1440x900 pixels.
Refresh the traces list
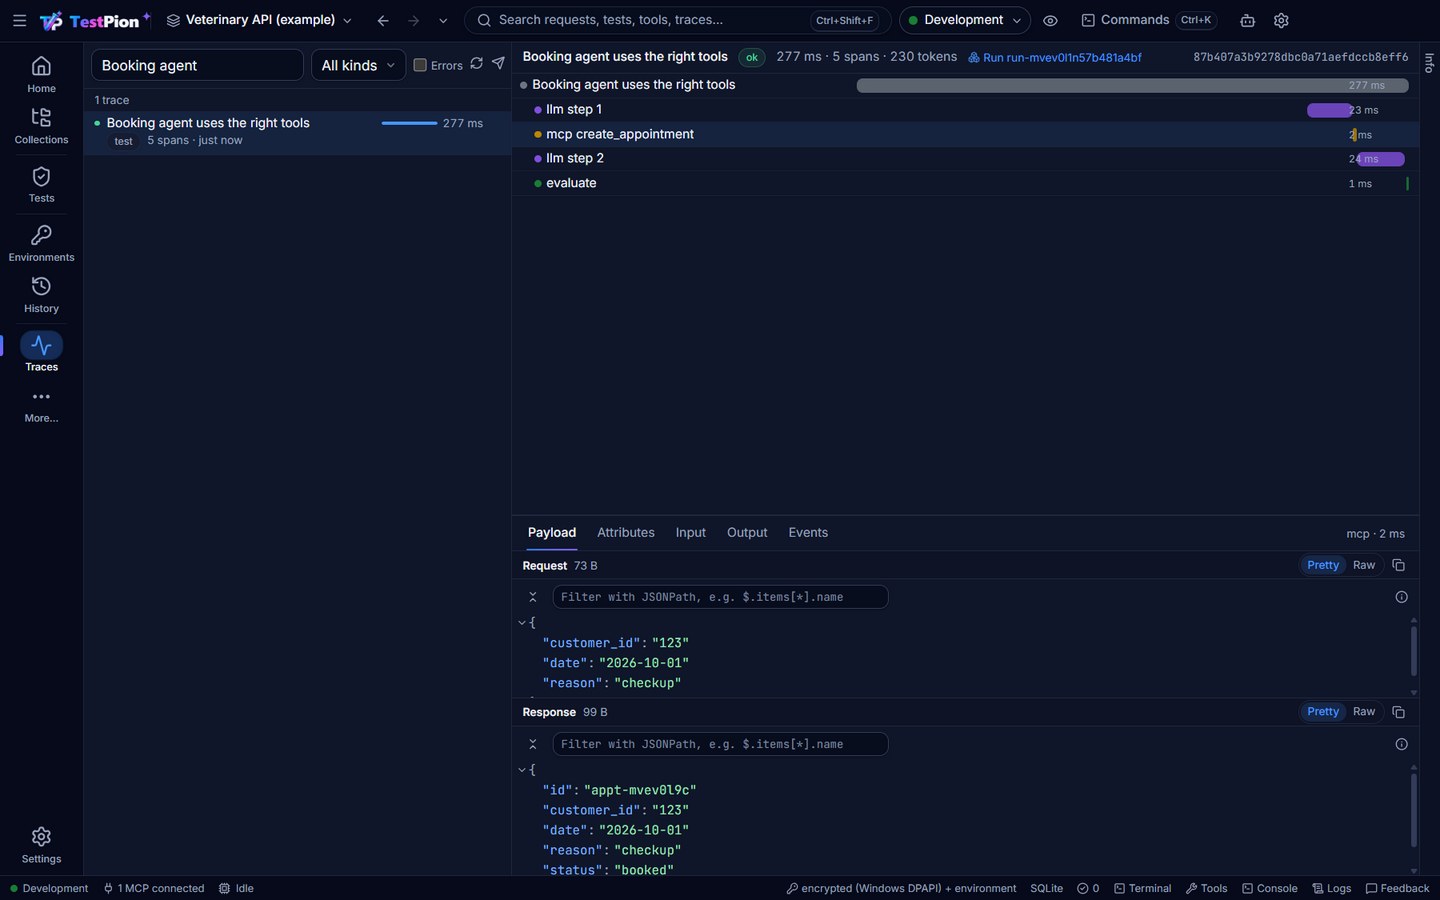(477, 64)
